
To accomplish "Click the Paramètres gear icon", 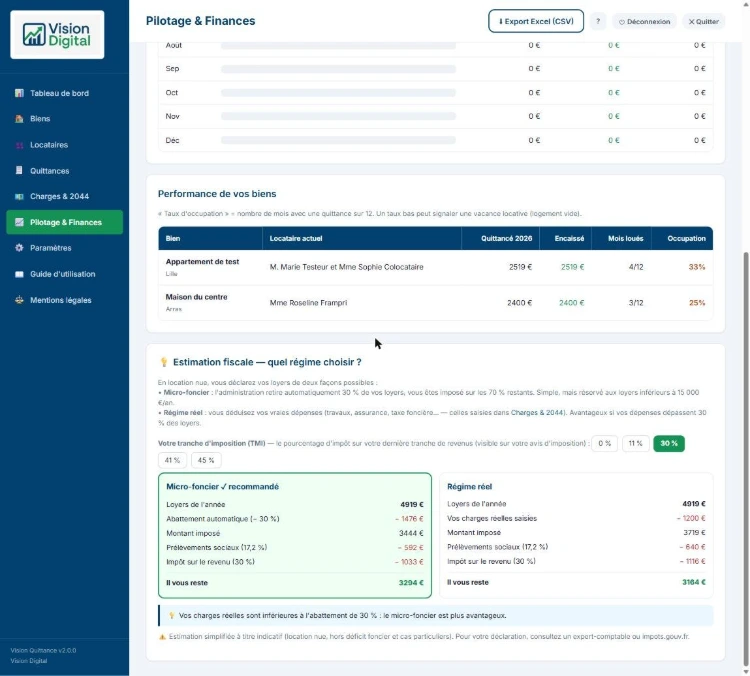I will [19, 248].
